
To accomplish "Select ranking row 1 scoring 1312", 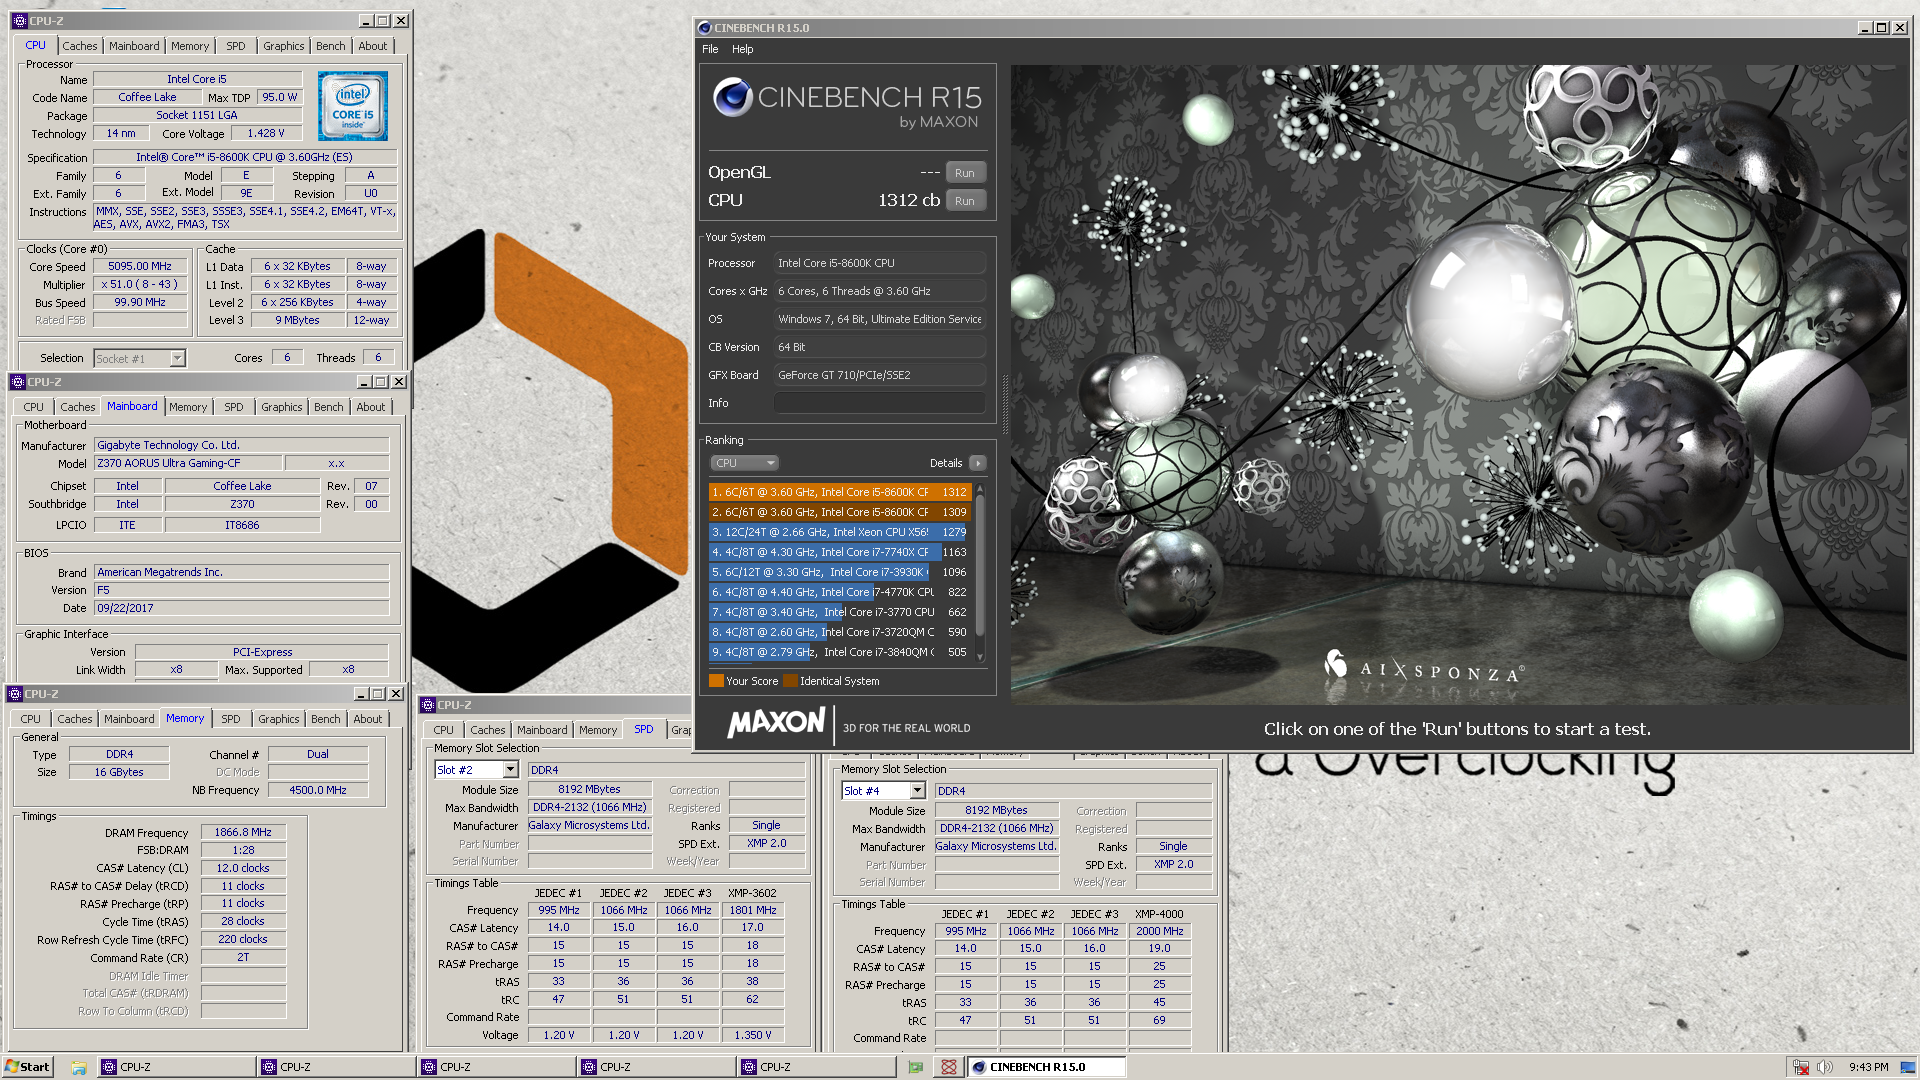I will tap(839, 492).
